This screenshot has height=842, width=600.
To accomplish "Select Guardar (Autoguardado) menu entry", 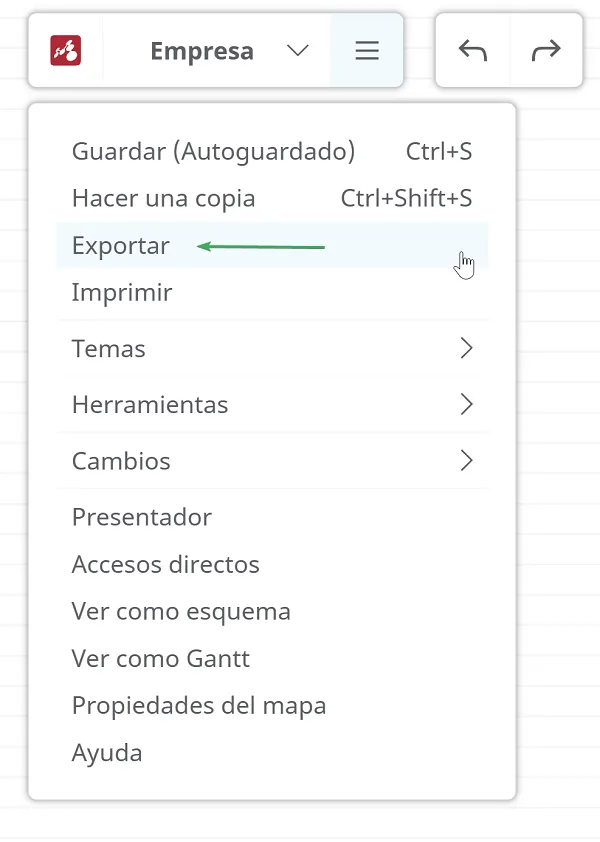I will coord(213,152).
